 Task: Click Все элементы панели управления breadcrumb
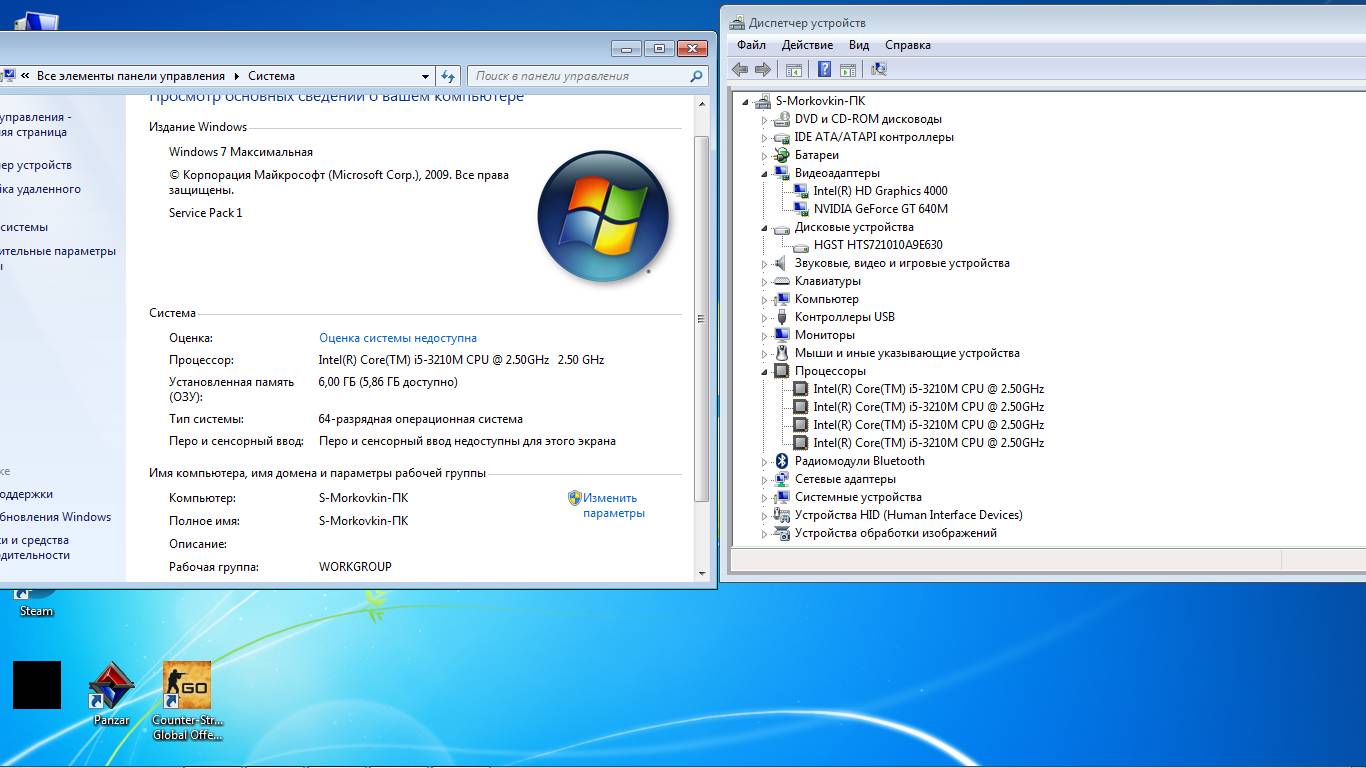[x=131, y=76]
